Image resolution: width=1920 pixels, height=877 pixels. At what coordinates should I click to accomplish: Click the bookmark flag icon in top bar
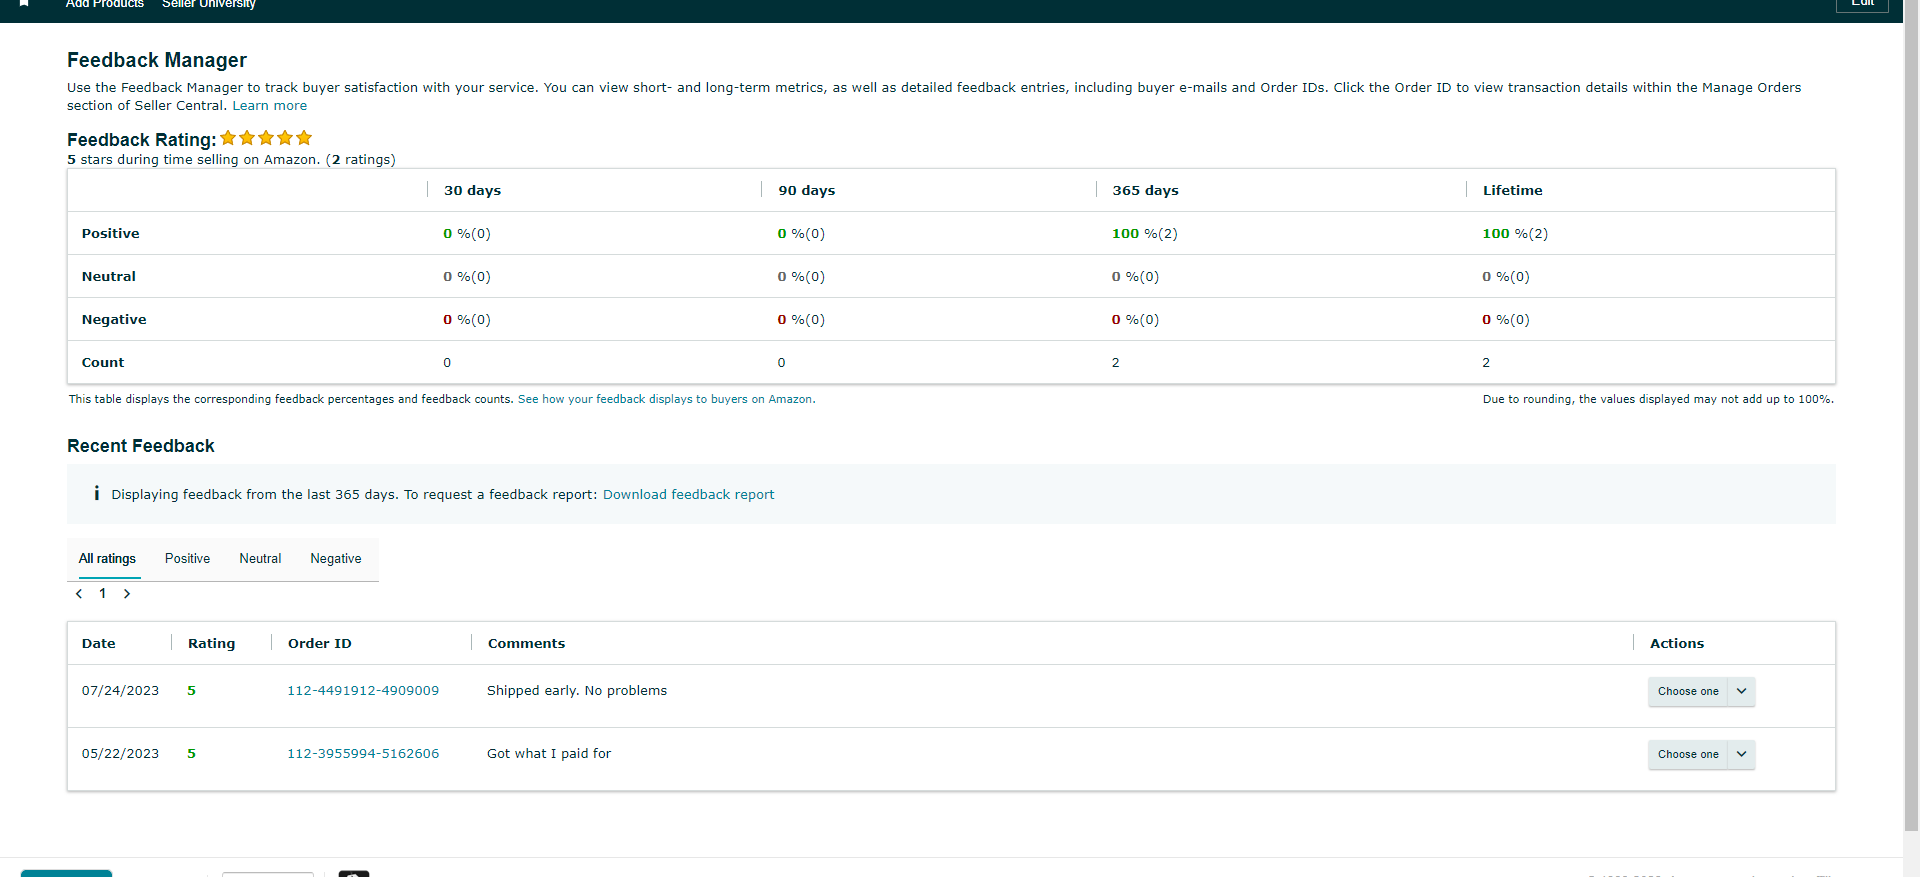[x=24, y=3]
